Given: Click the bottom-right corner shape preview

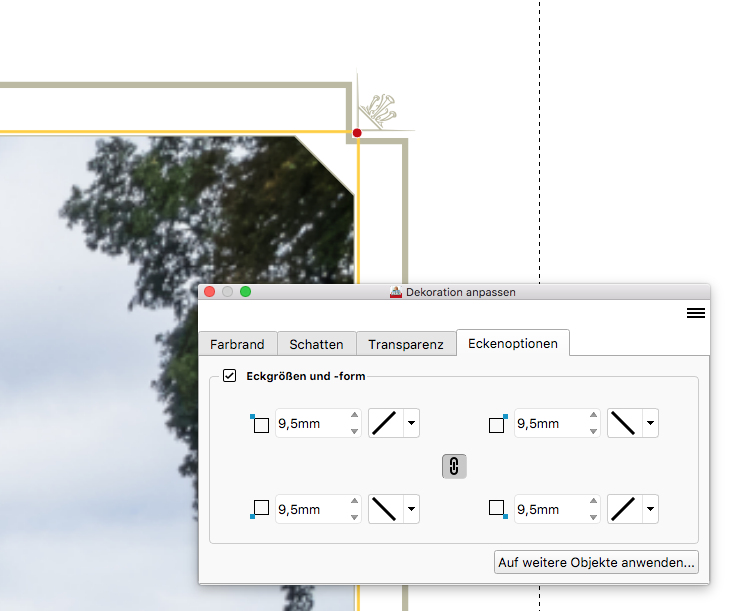Looking at the screenshot, I should pyautogui.click(x=624, y=509).
